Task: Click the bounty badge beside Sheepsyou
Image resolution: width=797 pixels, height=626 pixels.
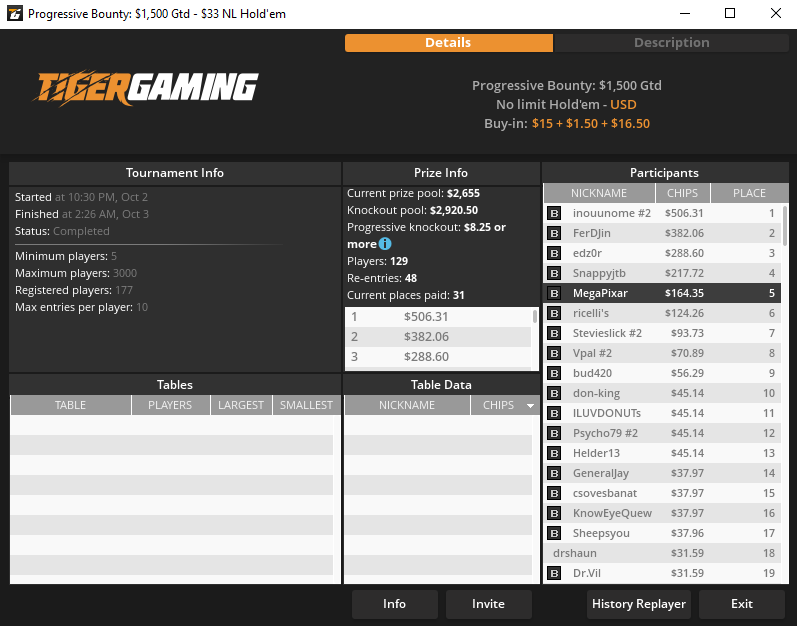Action: (554, 533)
